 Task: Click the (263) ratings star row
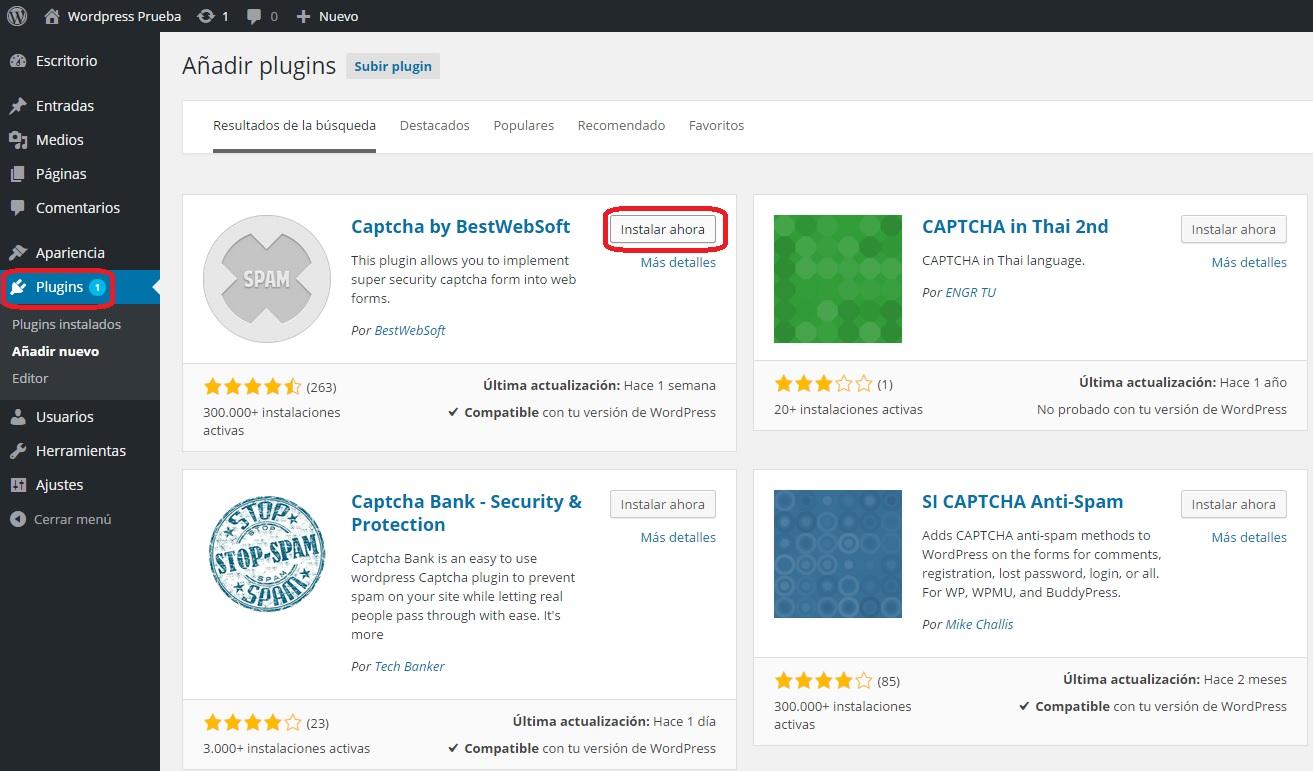point(252,387)
